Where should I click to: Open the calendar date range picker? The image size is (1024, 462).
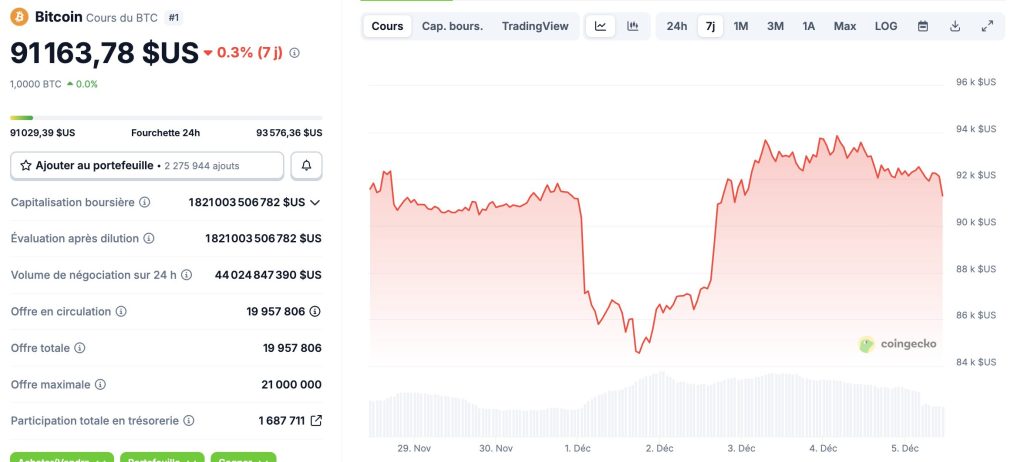[x=923, y=26]
